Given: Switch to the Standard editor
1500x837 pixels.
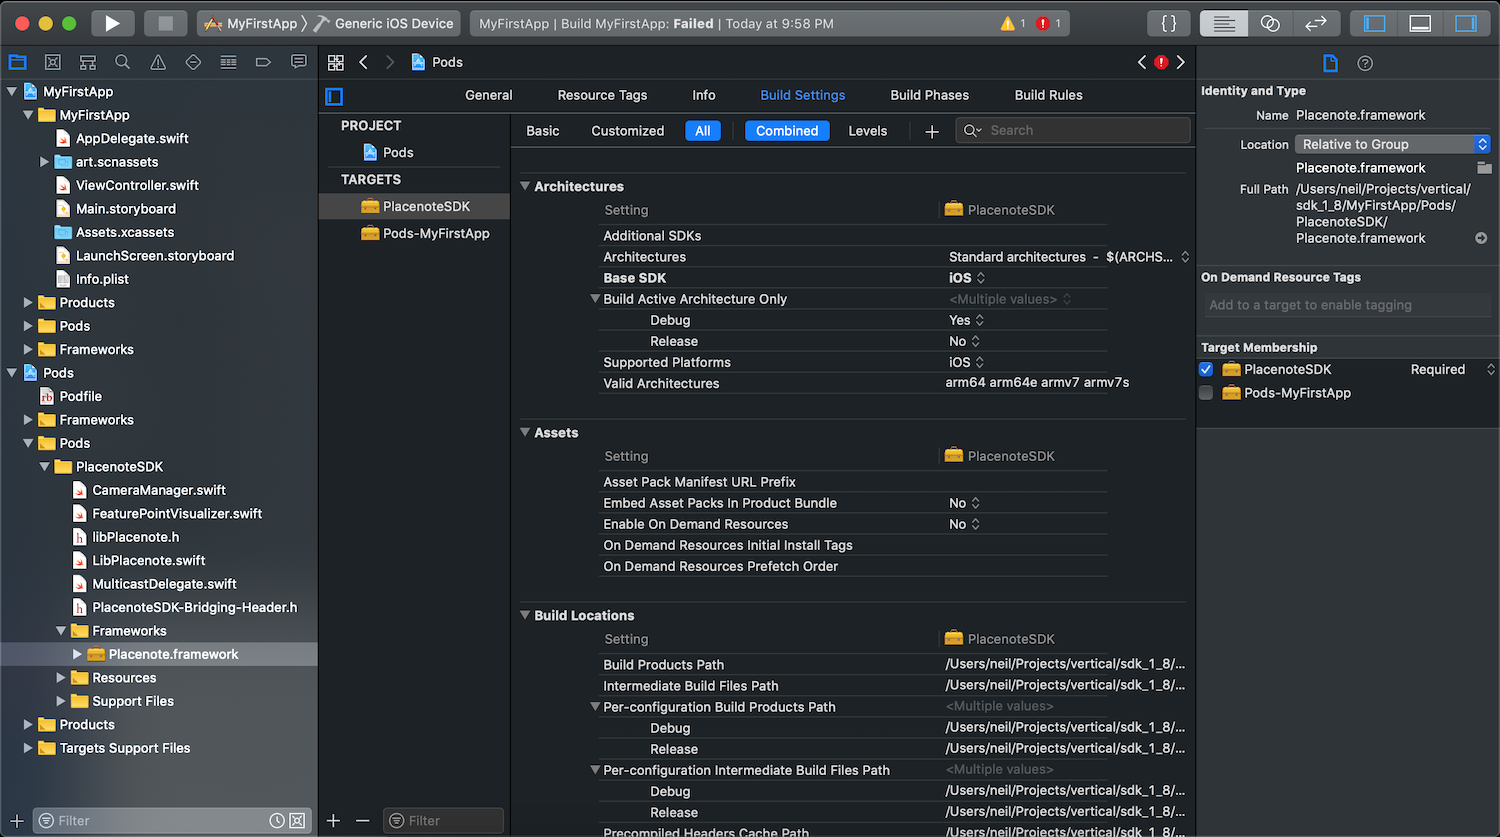Looking at the screenshot, I should pos(1224,23).
